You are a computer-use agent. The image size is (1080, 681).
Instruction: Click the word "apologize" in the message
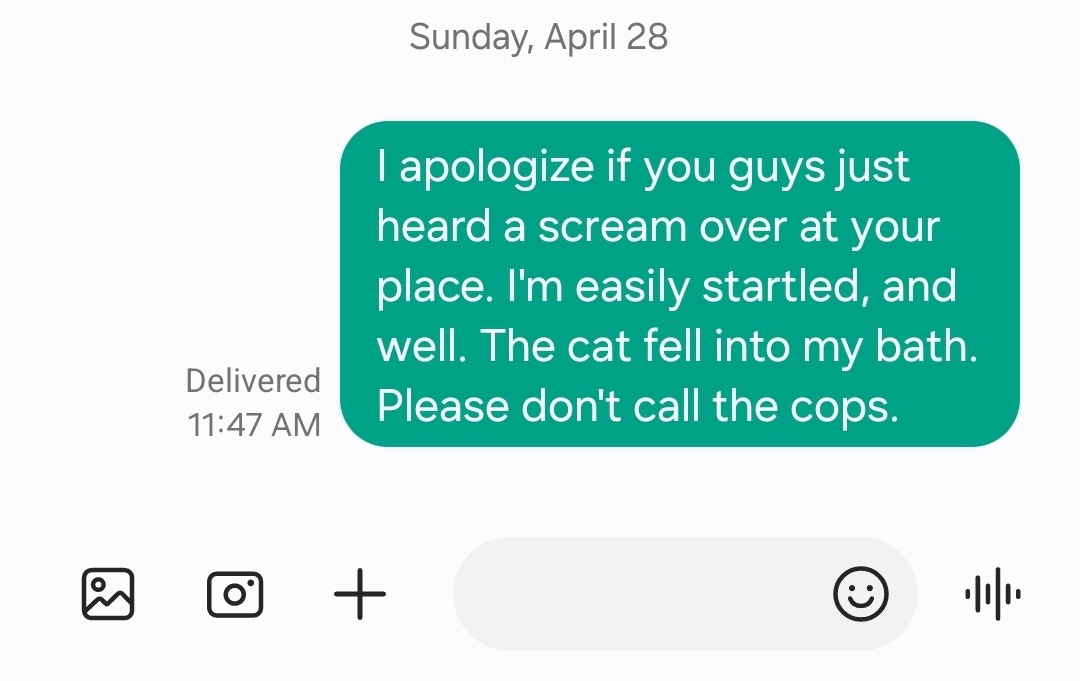[497, 169]
